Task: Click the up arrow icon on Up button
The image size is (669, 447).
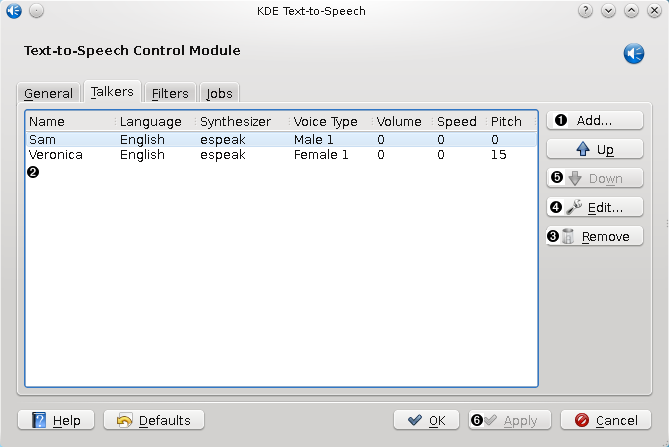Action: (583, 150)
